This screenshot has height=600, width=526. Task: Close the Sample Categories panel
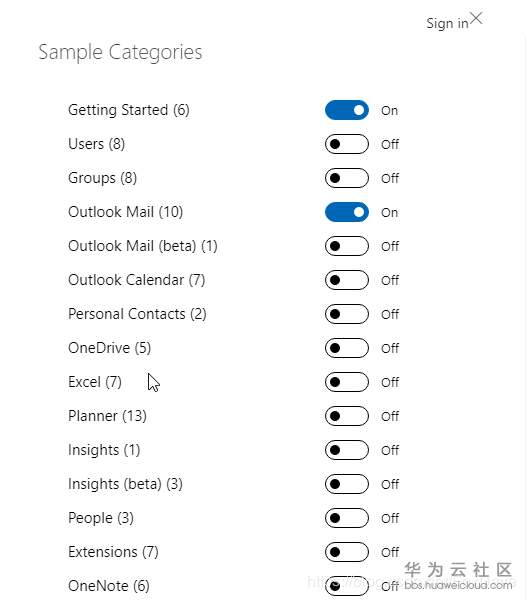pyautogui.click(x=476, y=18)
